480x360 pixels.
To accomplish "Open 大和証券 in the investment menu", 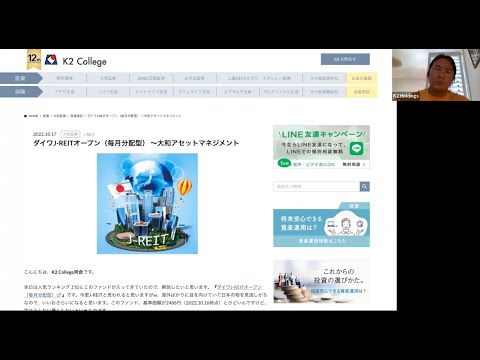I will 108,78.
